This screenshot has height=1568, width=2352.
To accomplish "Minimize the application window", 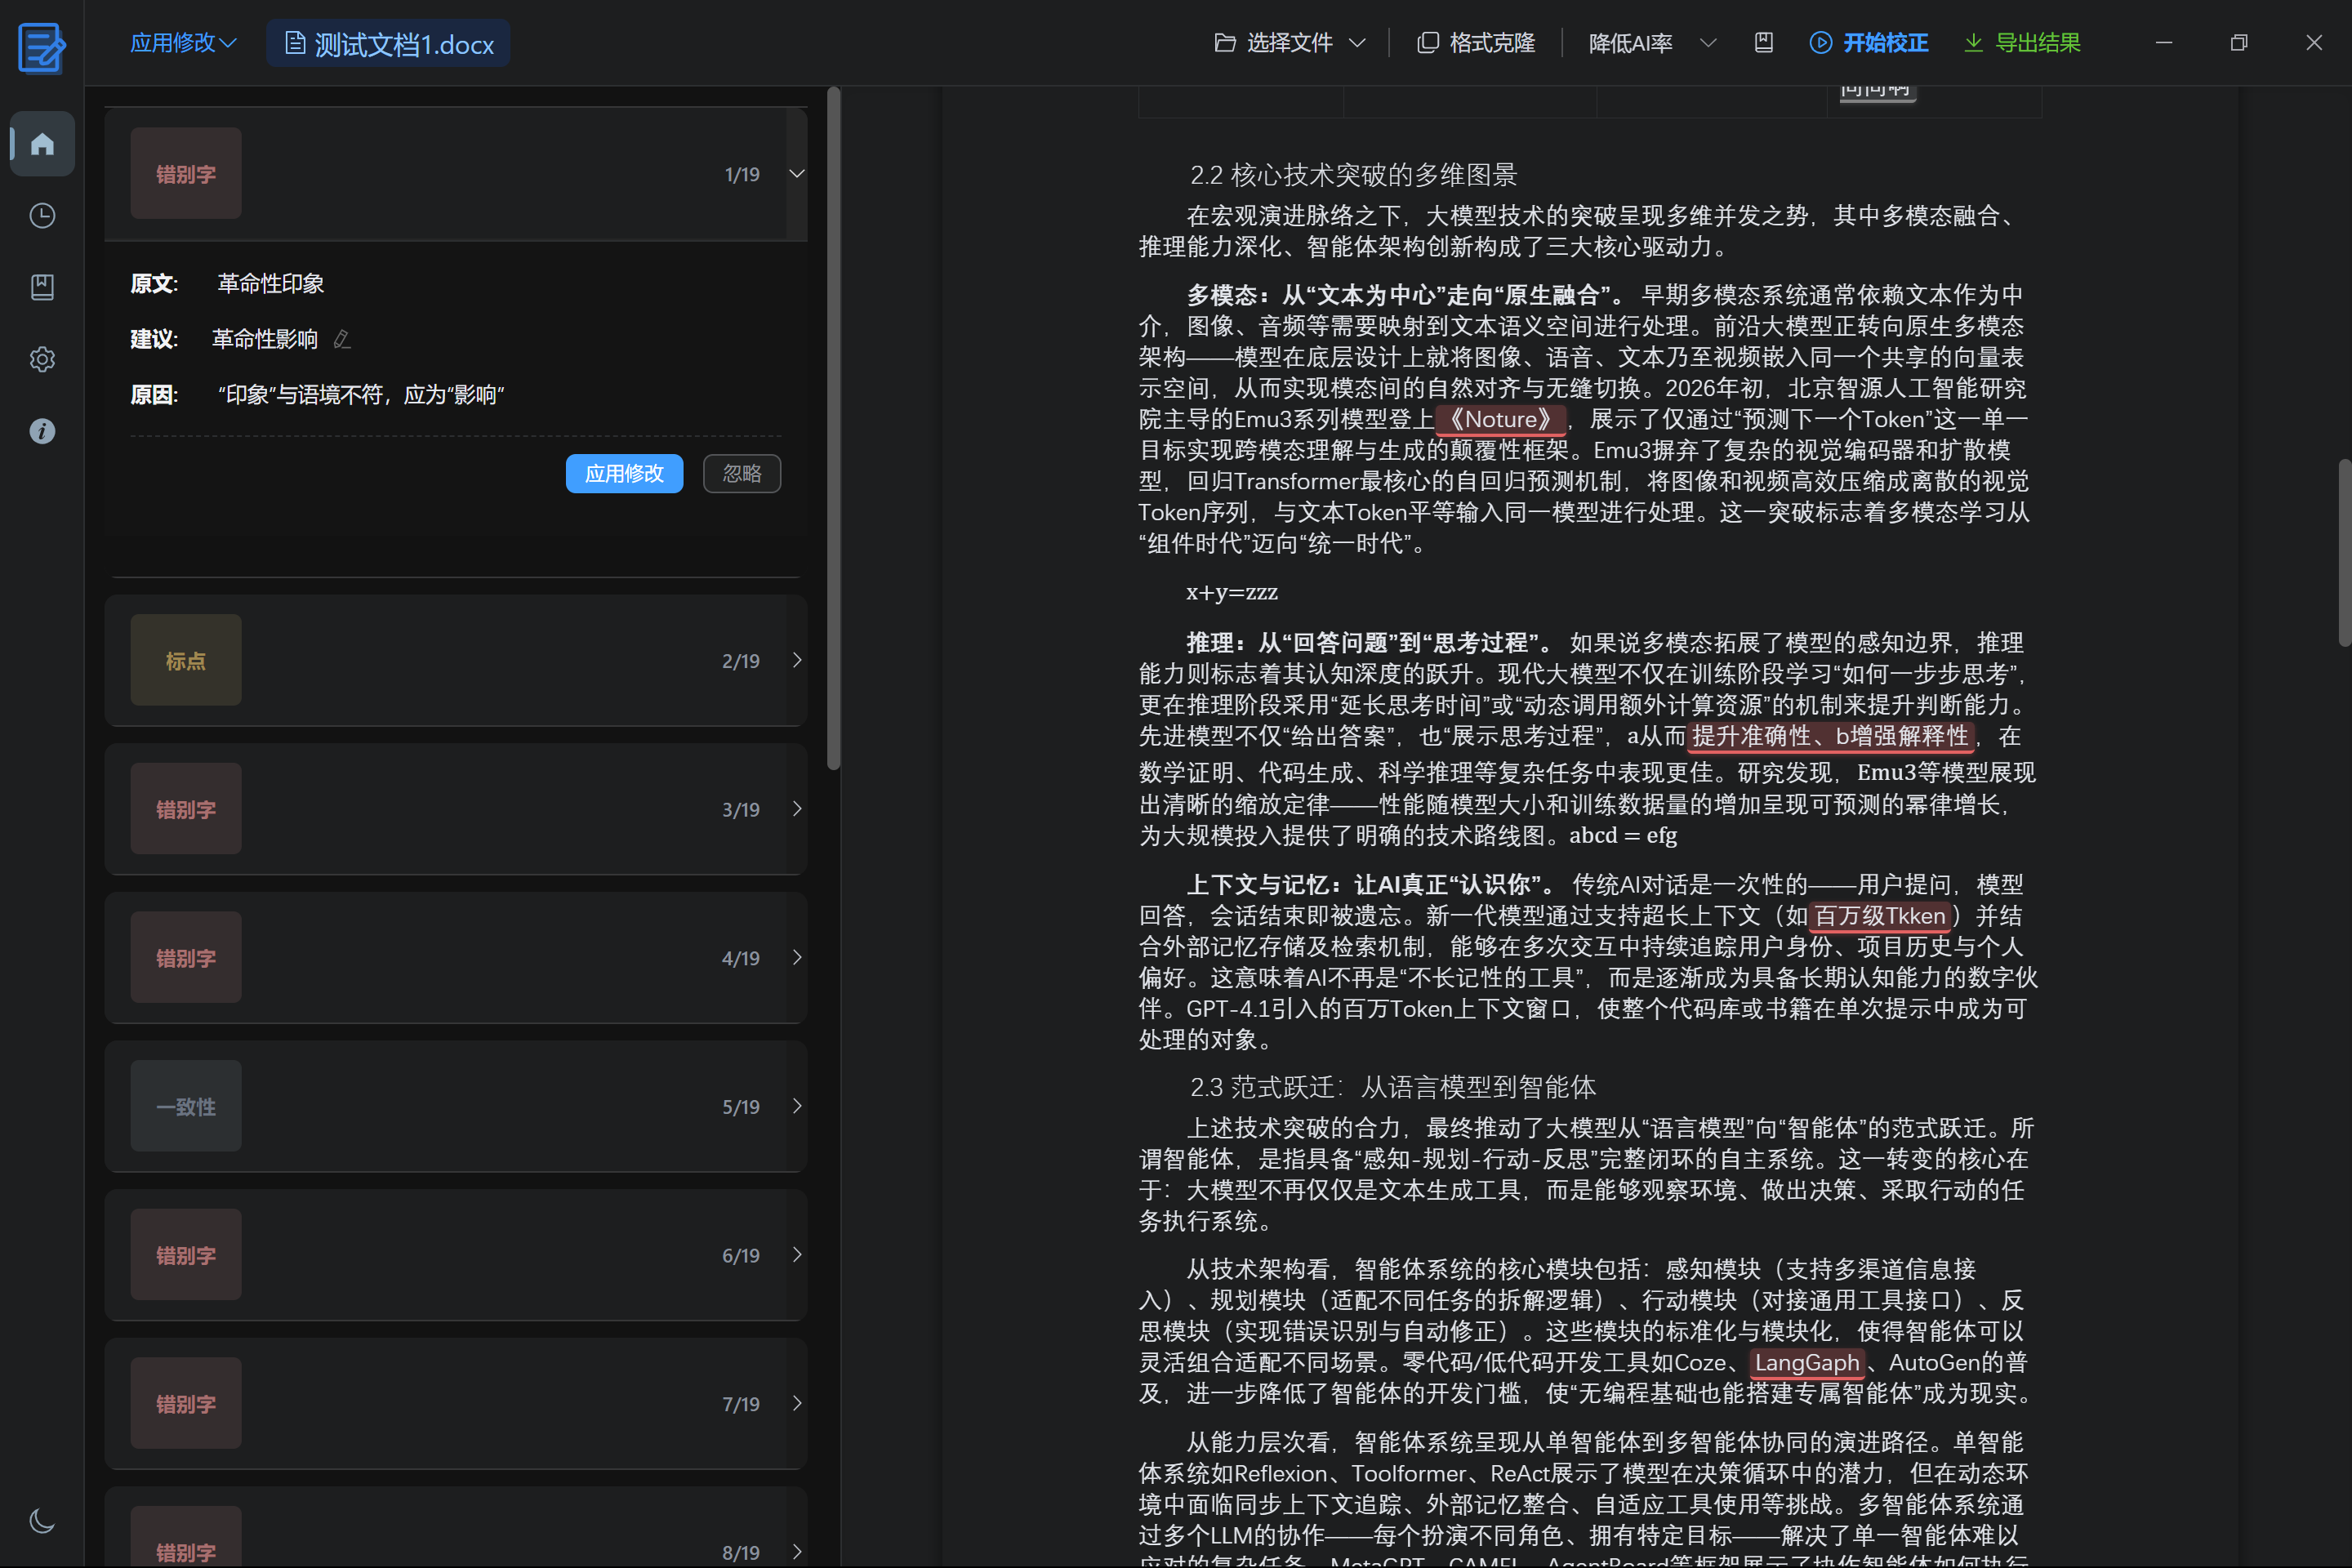I will (x=2164, y=43).
